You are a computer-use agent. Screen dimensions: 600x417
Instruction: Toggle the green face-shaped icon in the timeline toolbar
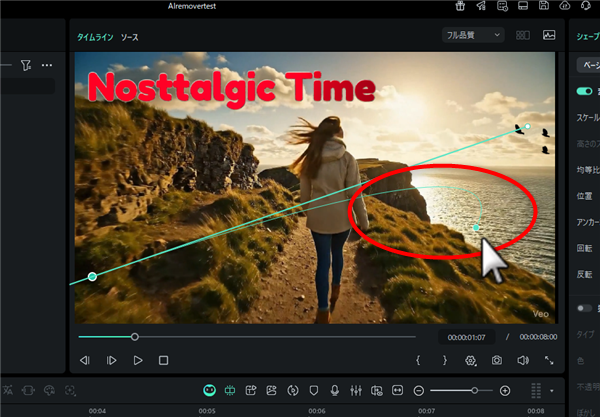click(x=210, y=390)
